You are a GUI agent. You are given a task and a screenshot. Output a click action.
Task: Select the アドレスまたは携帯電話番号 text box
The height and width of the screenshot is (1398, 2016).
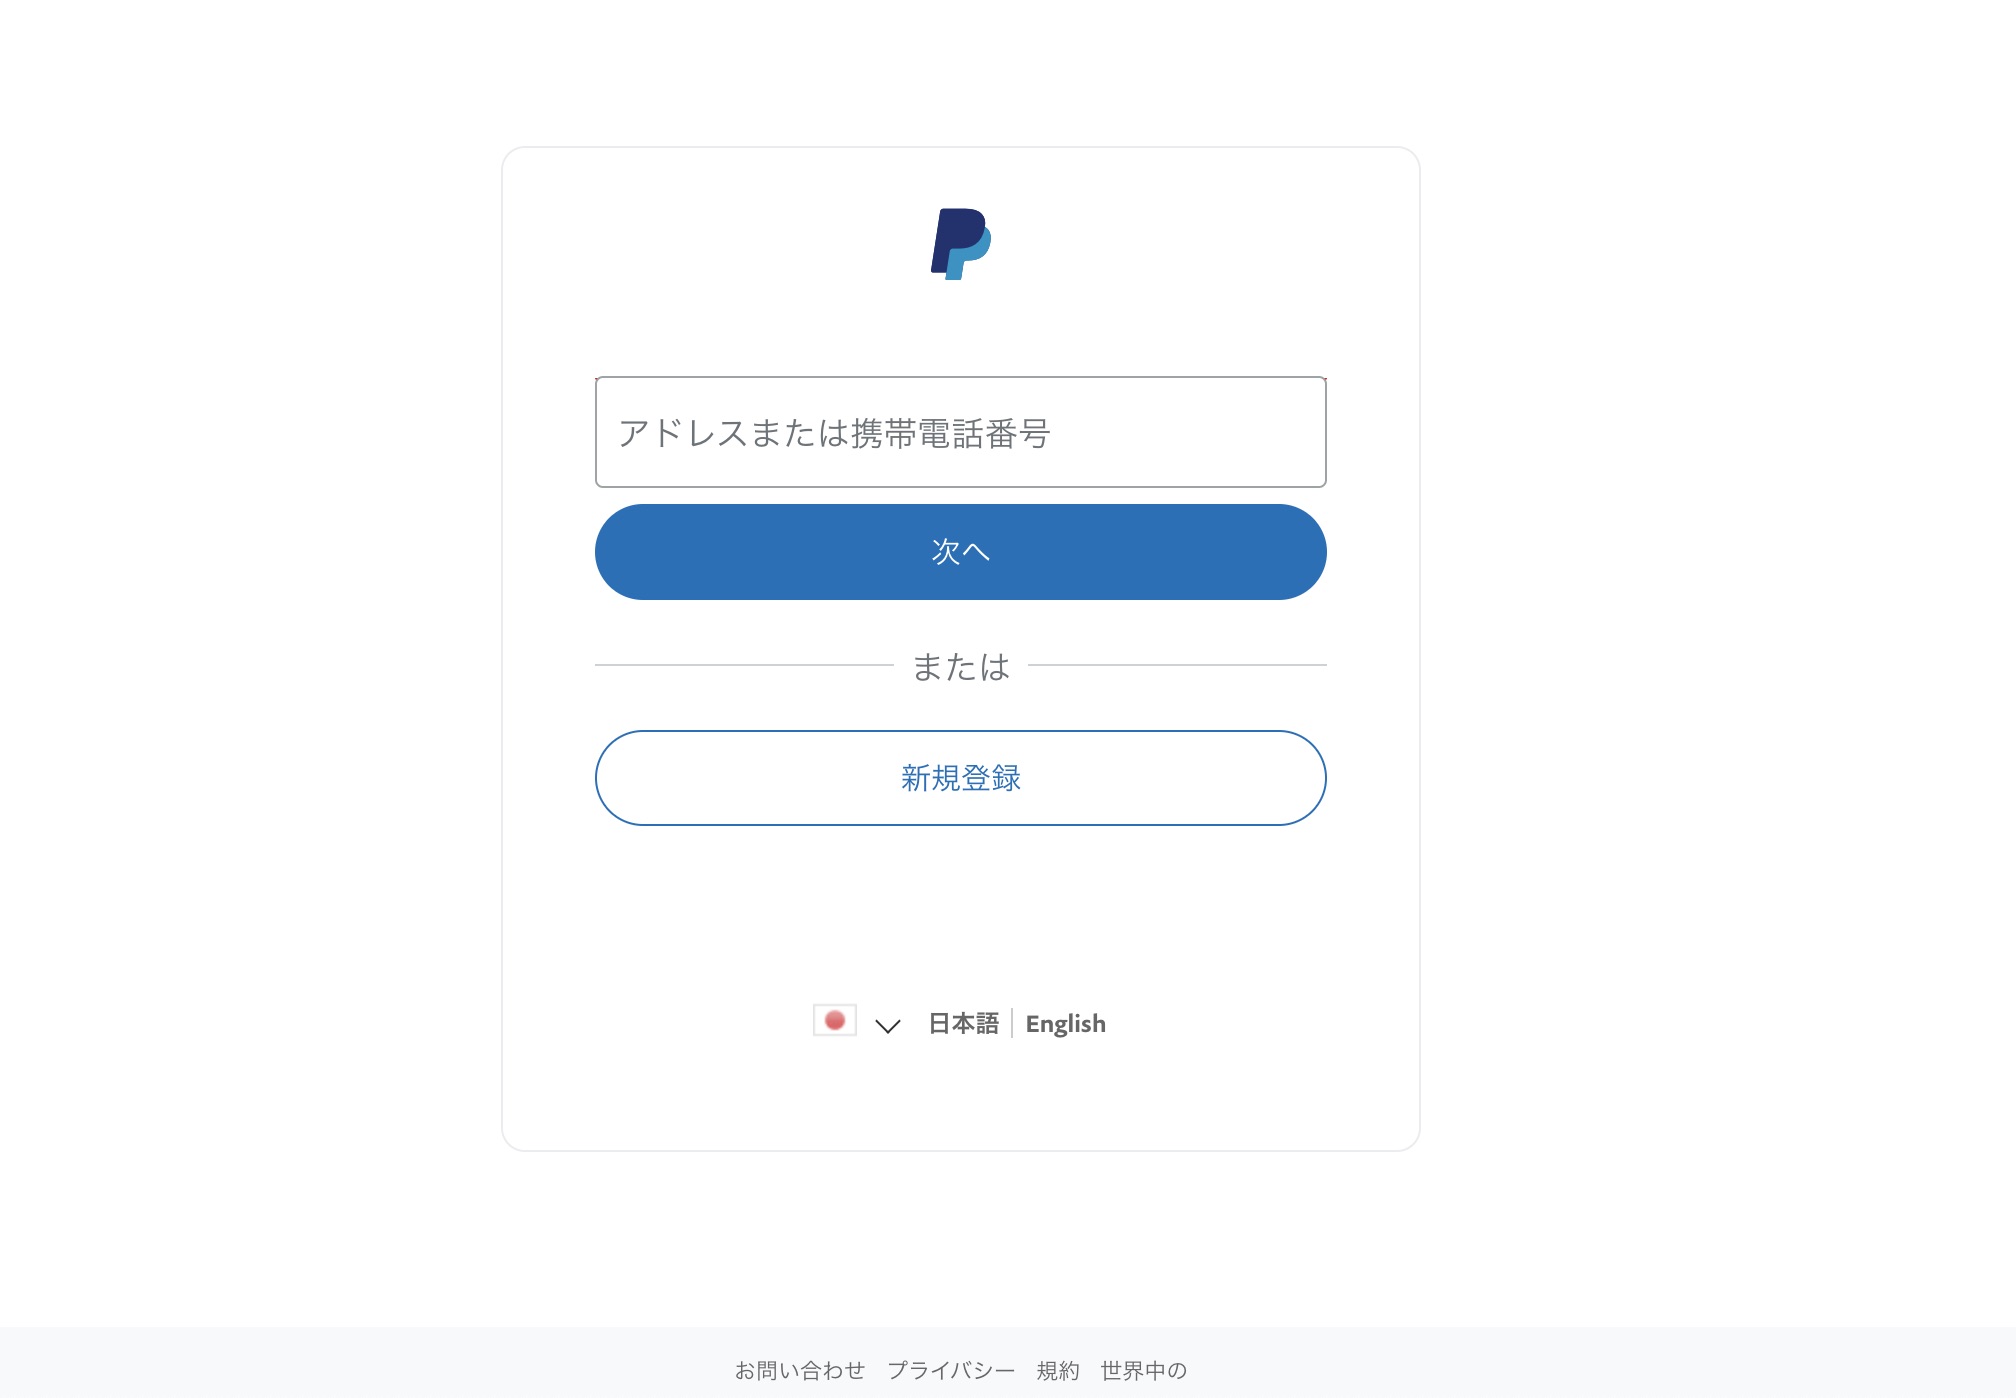(x=961, y=432)
